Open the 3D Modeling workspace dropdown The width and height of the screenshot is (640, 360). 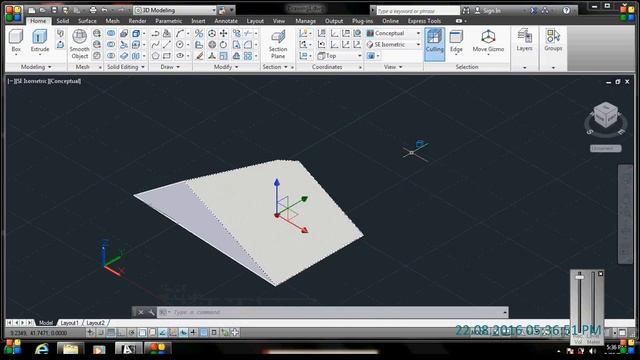click(175, 10)
